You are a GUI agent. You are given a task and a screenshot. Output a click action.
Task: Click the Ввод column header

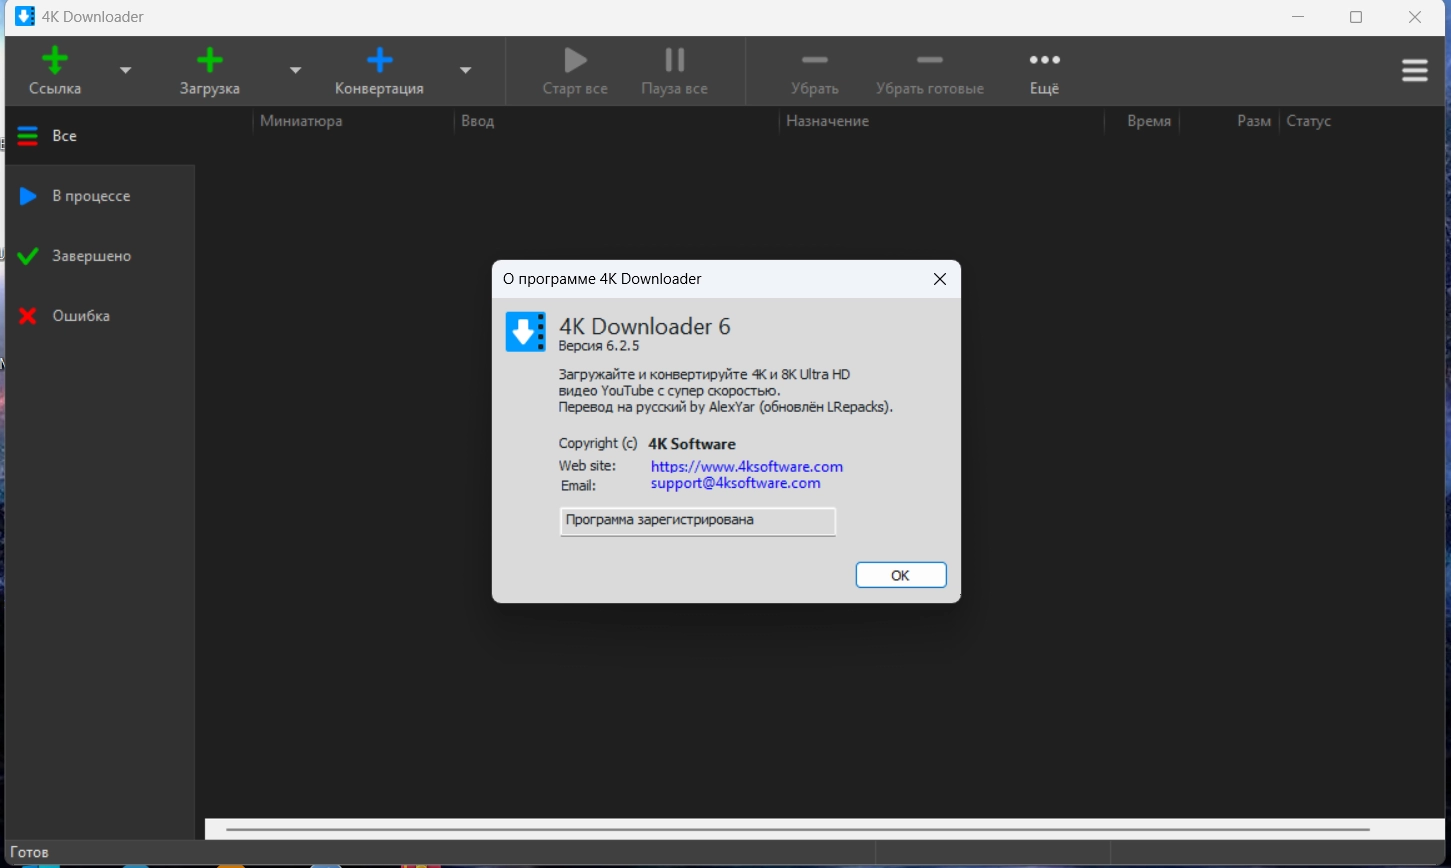[478, 121]
